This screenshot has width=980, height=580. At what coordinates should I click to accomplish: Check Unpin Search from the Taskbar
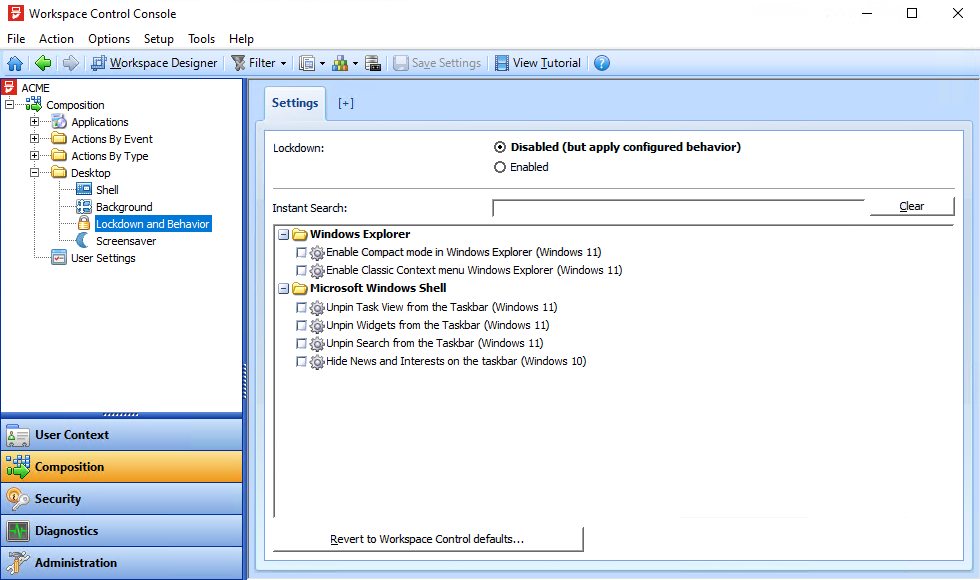[x=301, y=344]
